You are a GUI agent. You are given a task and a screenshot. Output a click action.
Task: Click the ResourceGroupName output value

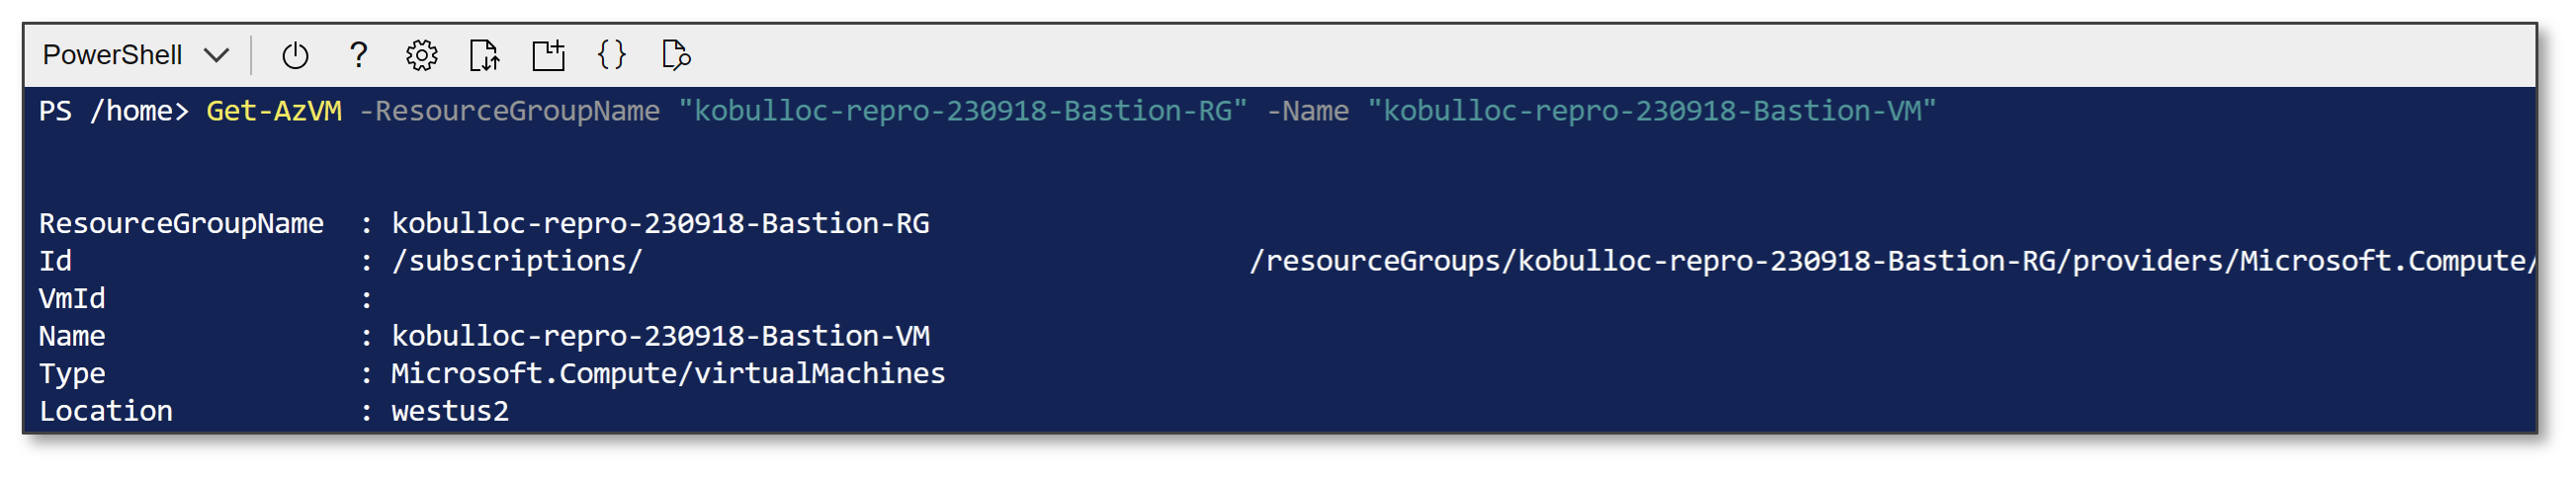(661, 223)
